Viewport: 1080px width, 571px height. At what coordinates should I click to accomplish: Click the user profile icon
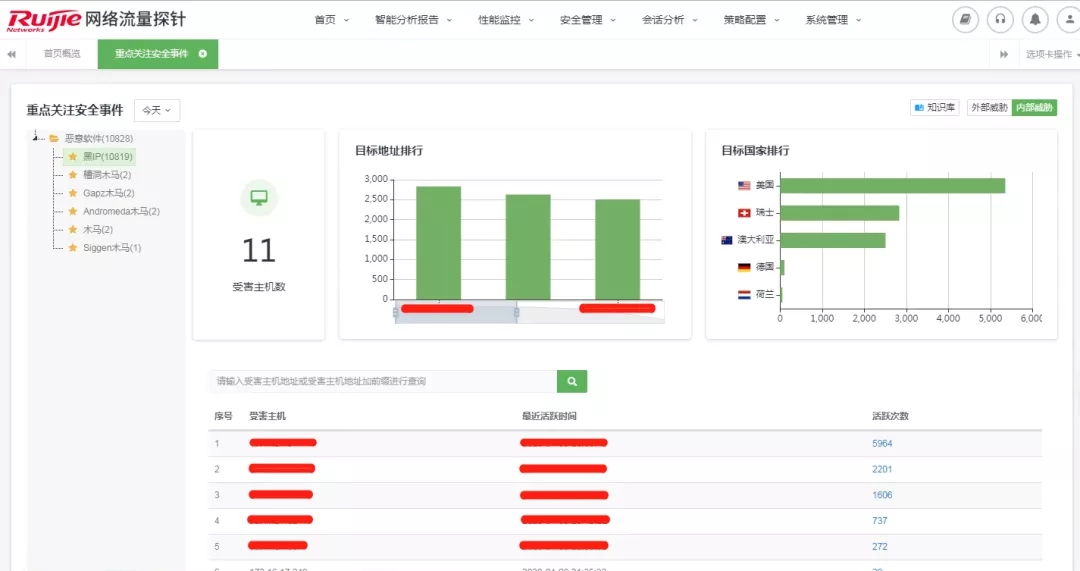(x=1070, y=20)
